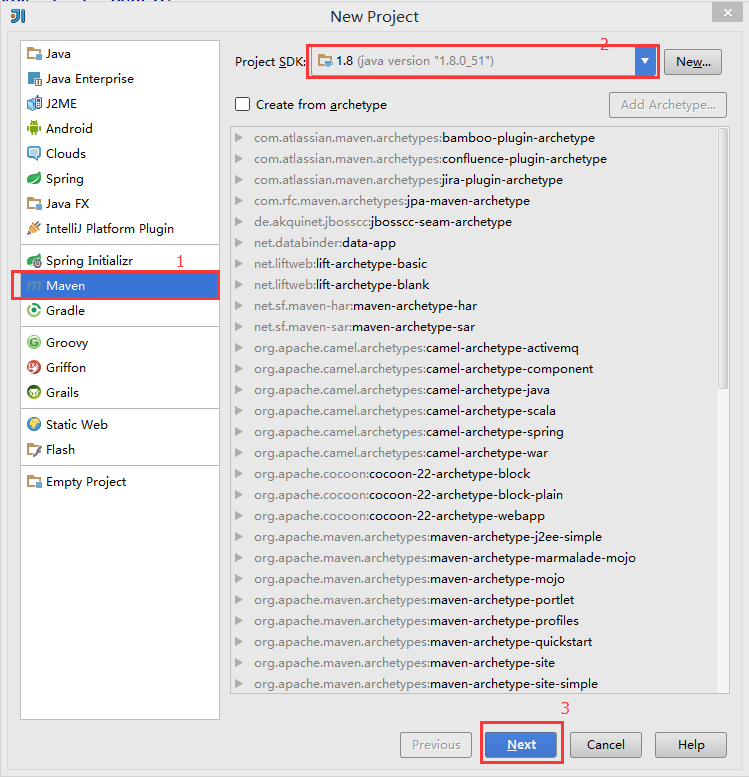Click the Maven m icon

click(34, 285)
